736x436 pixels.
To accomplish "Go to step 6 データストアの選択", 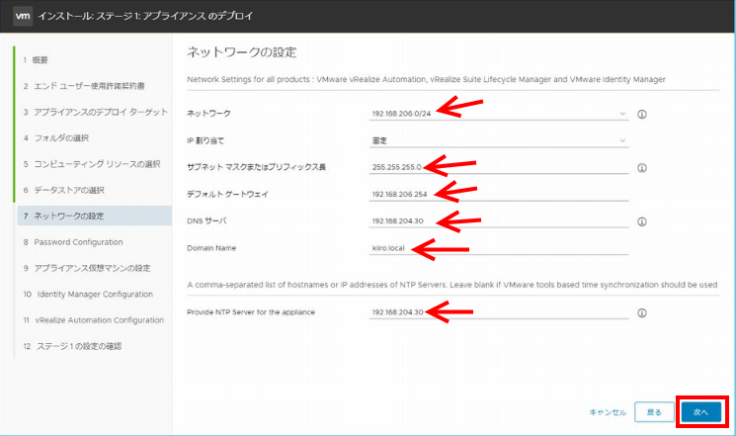I will 64,190.
